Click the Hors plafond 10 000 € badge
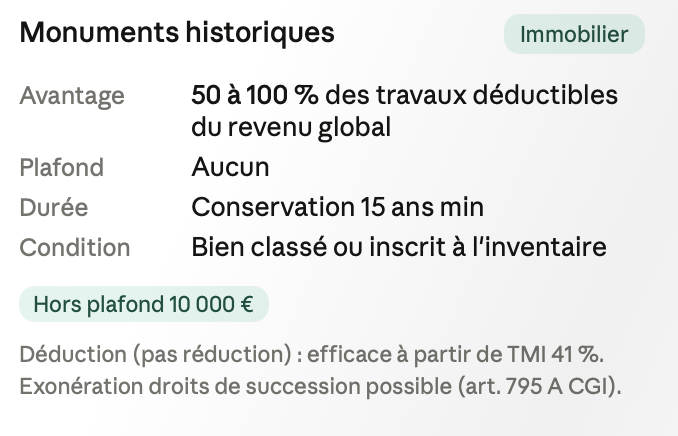 (144, 304)
